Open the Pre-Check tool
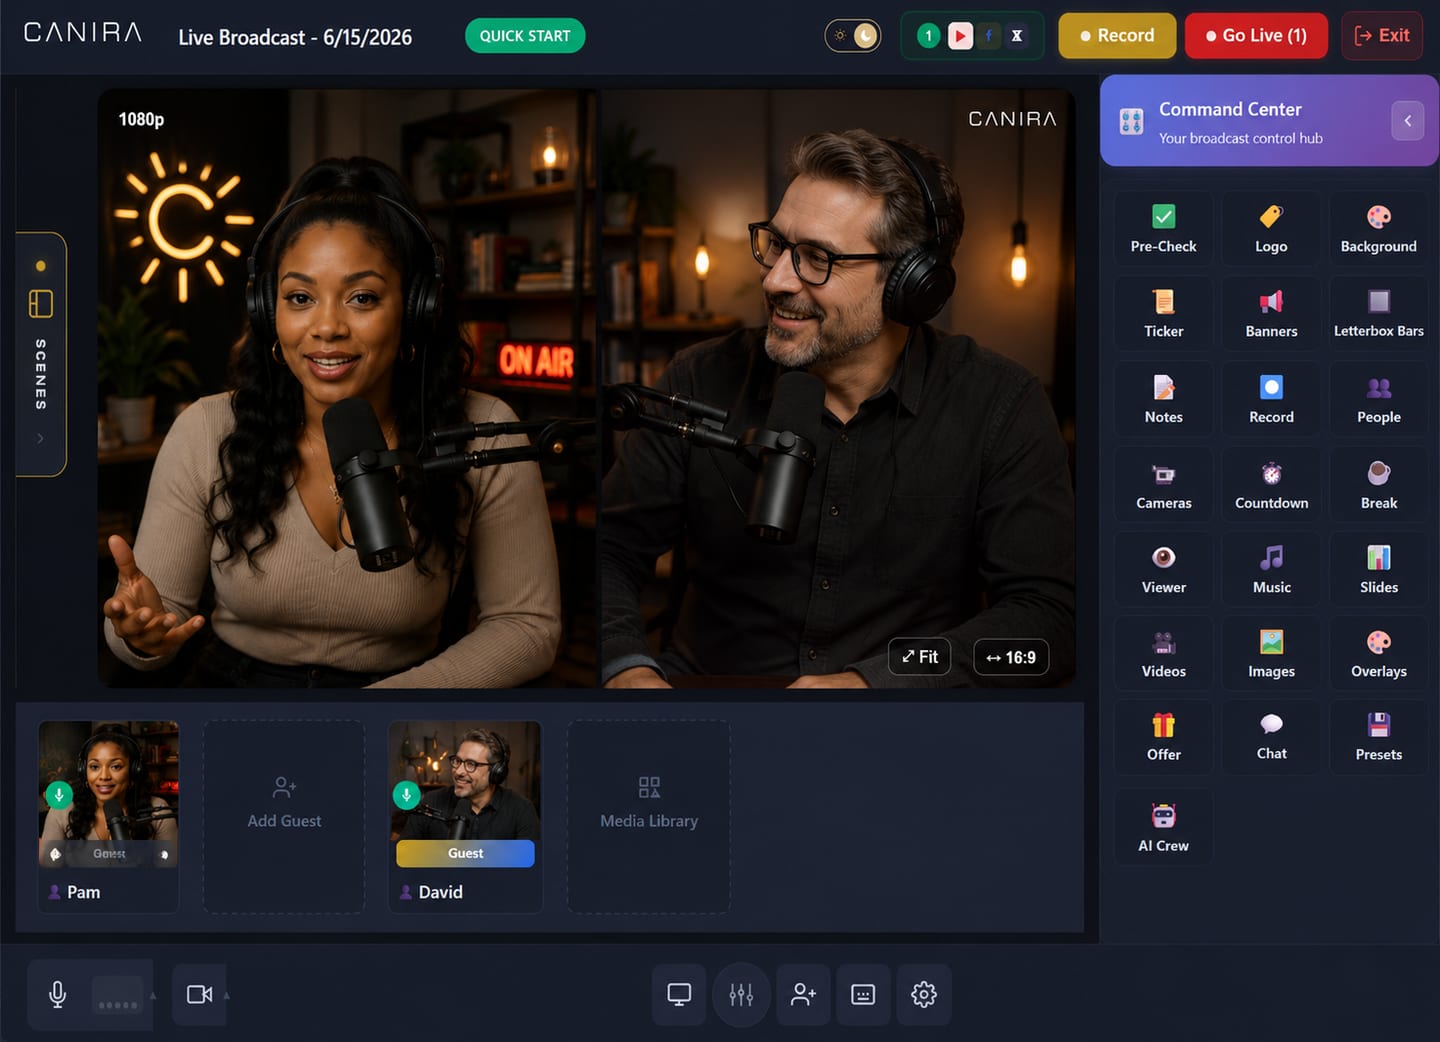 click(1163, 229)
